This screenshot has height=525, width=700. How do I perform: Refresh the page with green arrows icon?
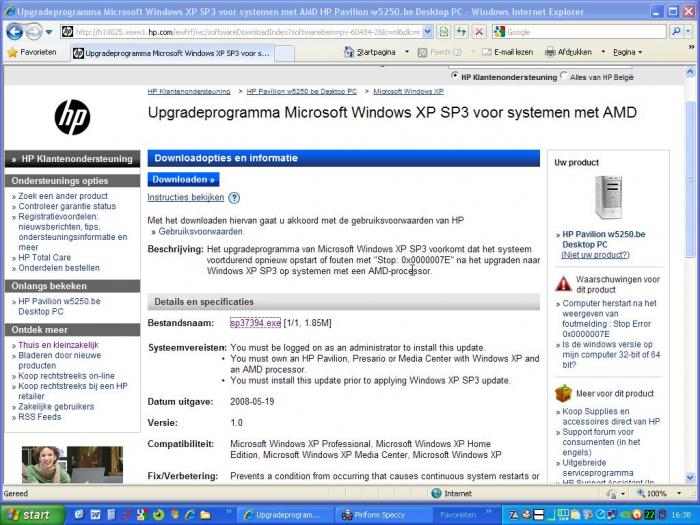[461, 32]
